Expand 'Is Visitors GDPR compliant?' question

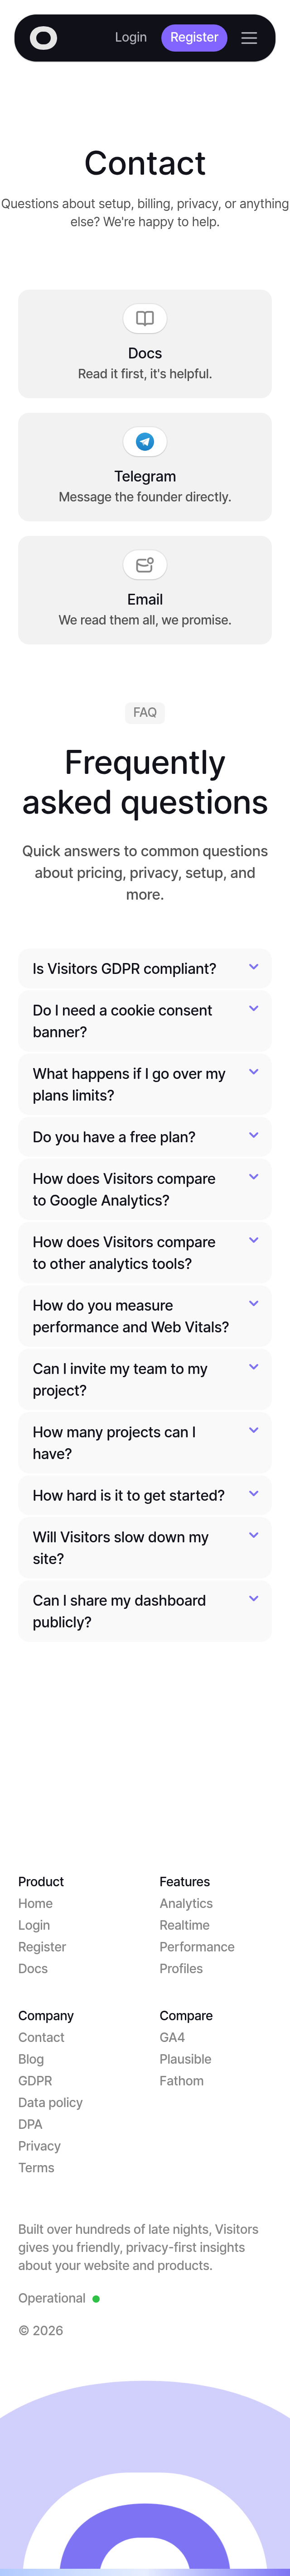tap(145, 967)
